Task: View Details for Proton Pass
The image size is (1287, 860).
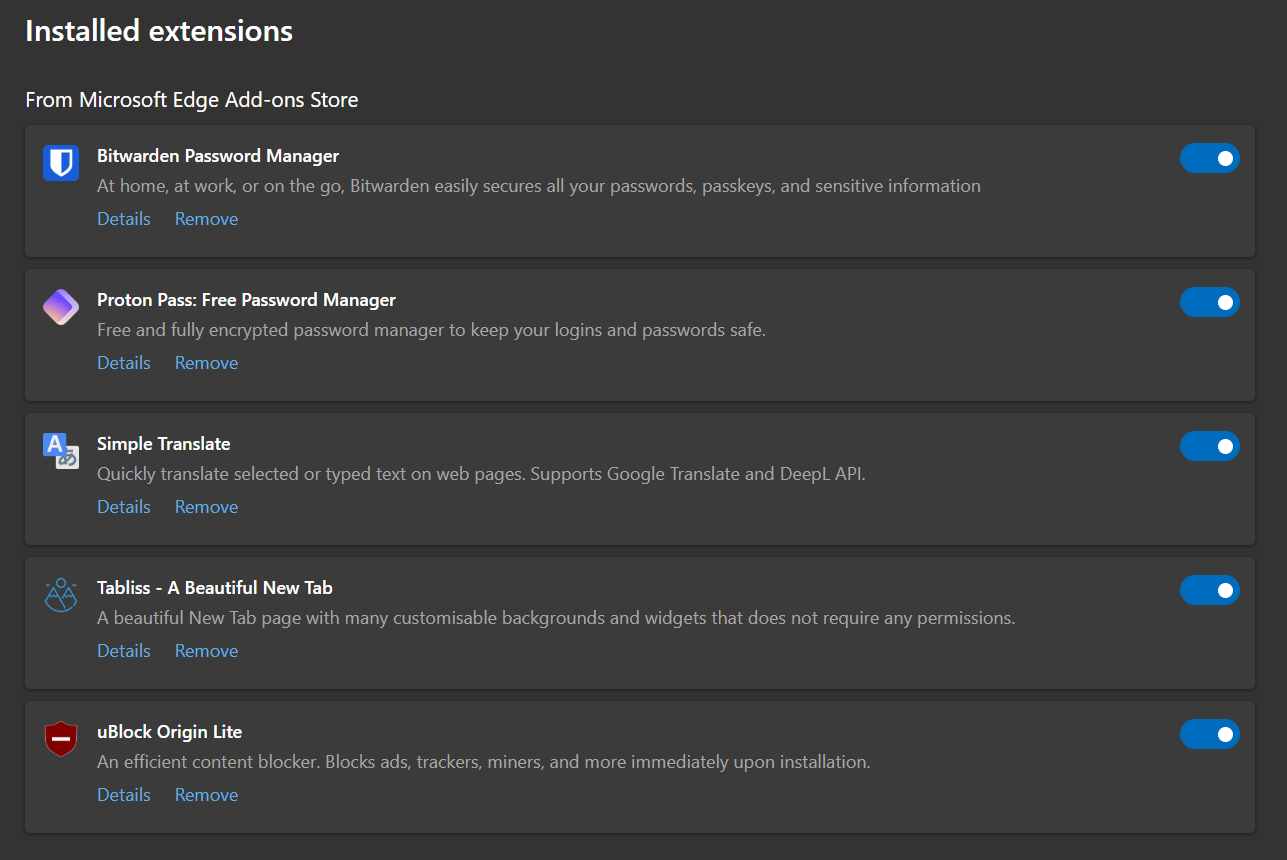Action: (x=124, y=363)
